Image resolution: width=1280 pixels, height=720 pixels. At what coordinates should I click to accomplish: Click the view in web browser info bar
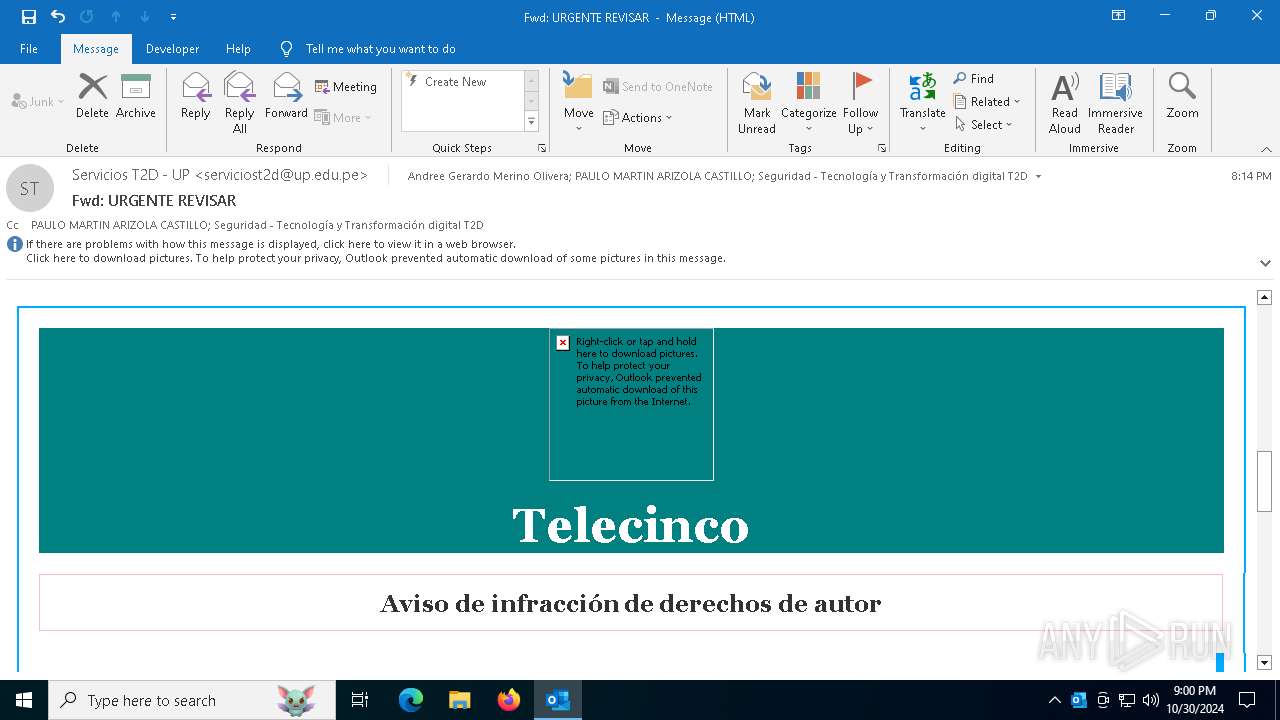coord(271,244)
